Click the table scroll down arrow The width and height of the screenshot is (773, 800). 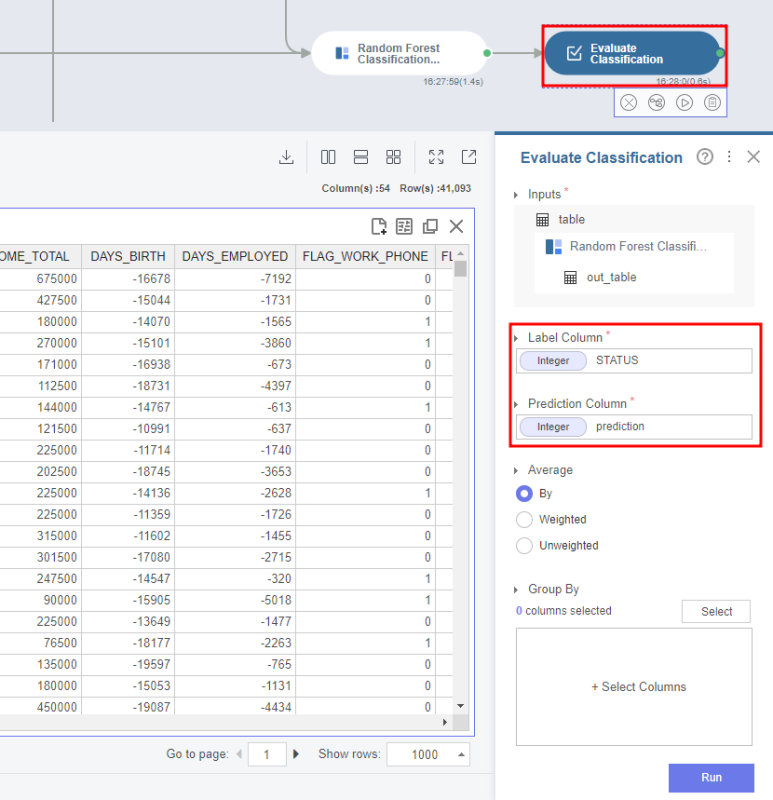(x=461, y=706)
